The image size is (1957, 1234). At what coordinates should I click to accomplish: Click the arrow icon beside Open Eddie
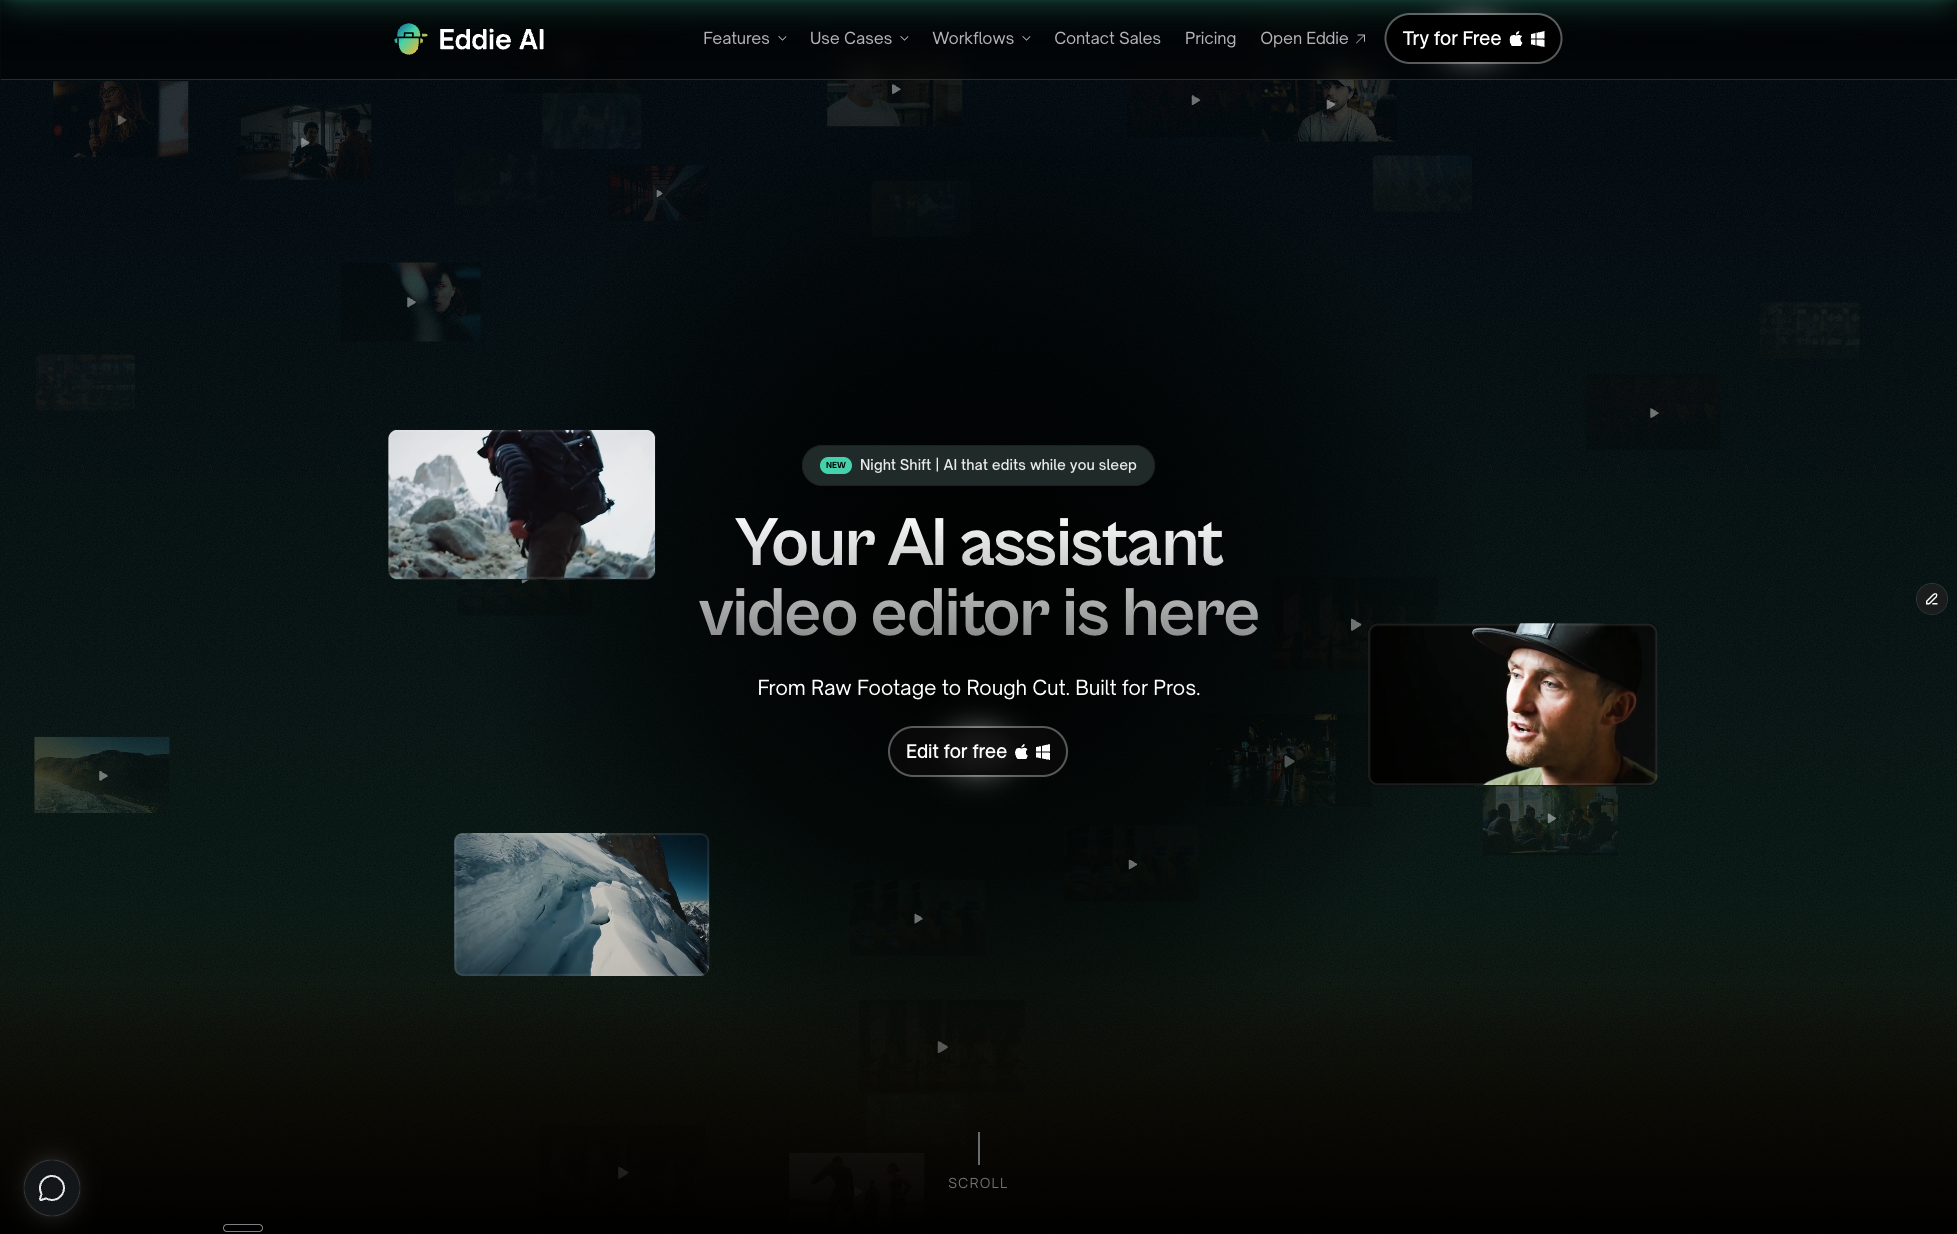1360,39
